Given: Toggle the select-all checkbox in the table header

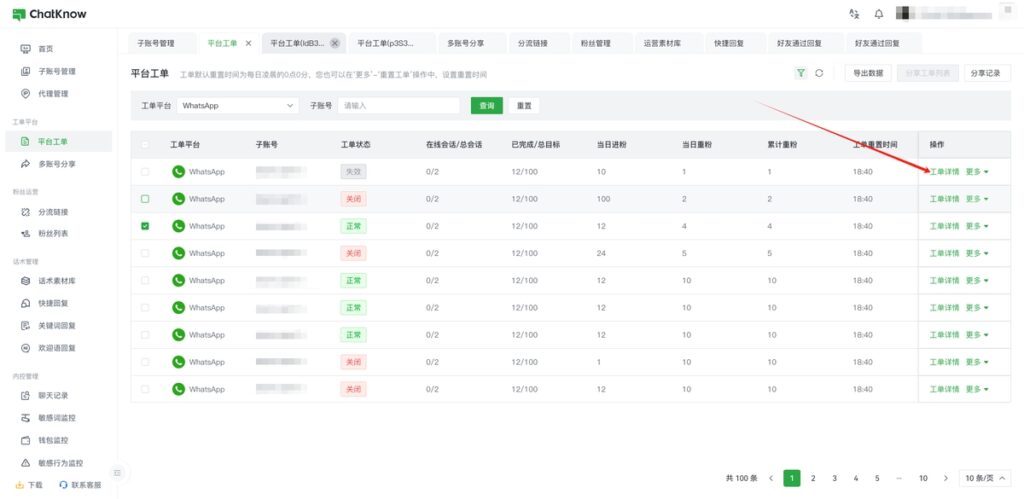Looking at the screenshot, I should point(145,144).
